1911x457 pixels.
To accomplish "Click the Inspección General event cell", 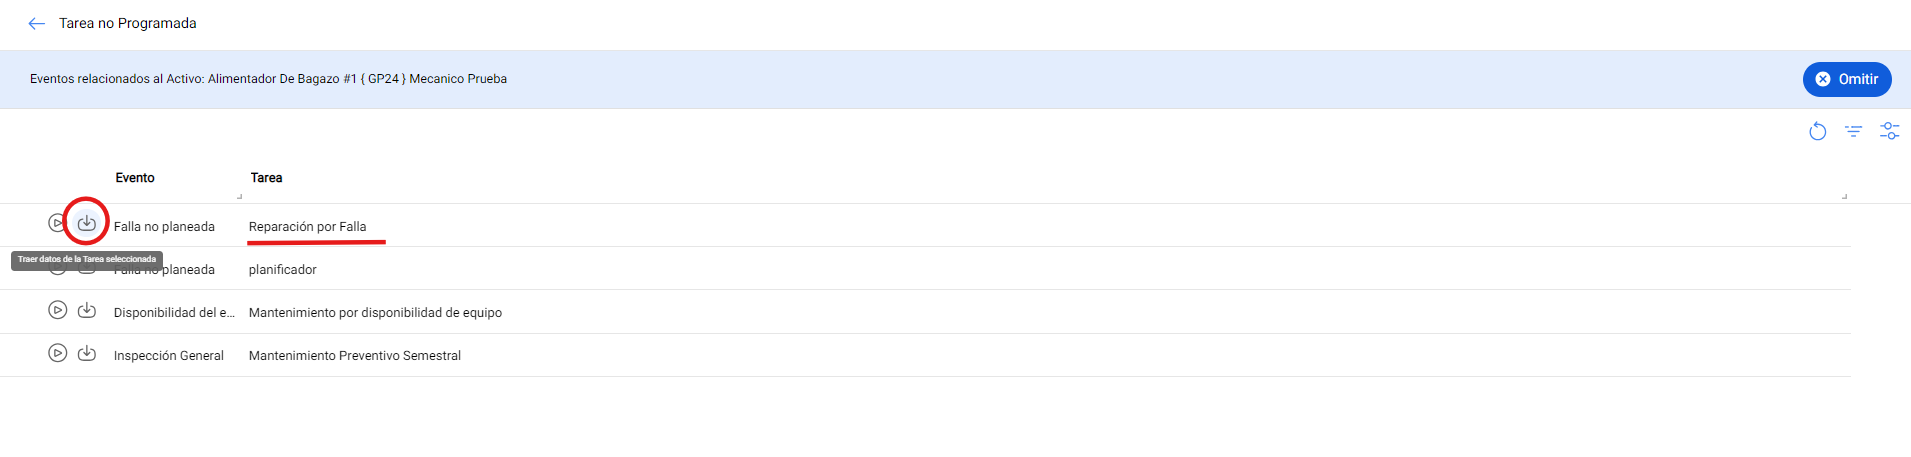I will [168, 356].
